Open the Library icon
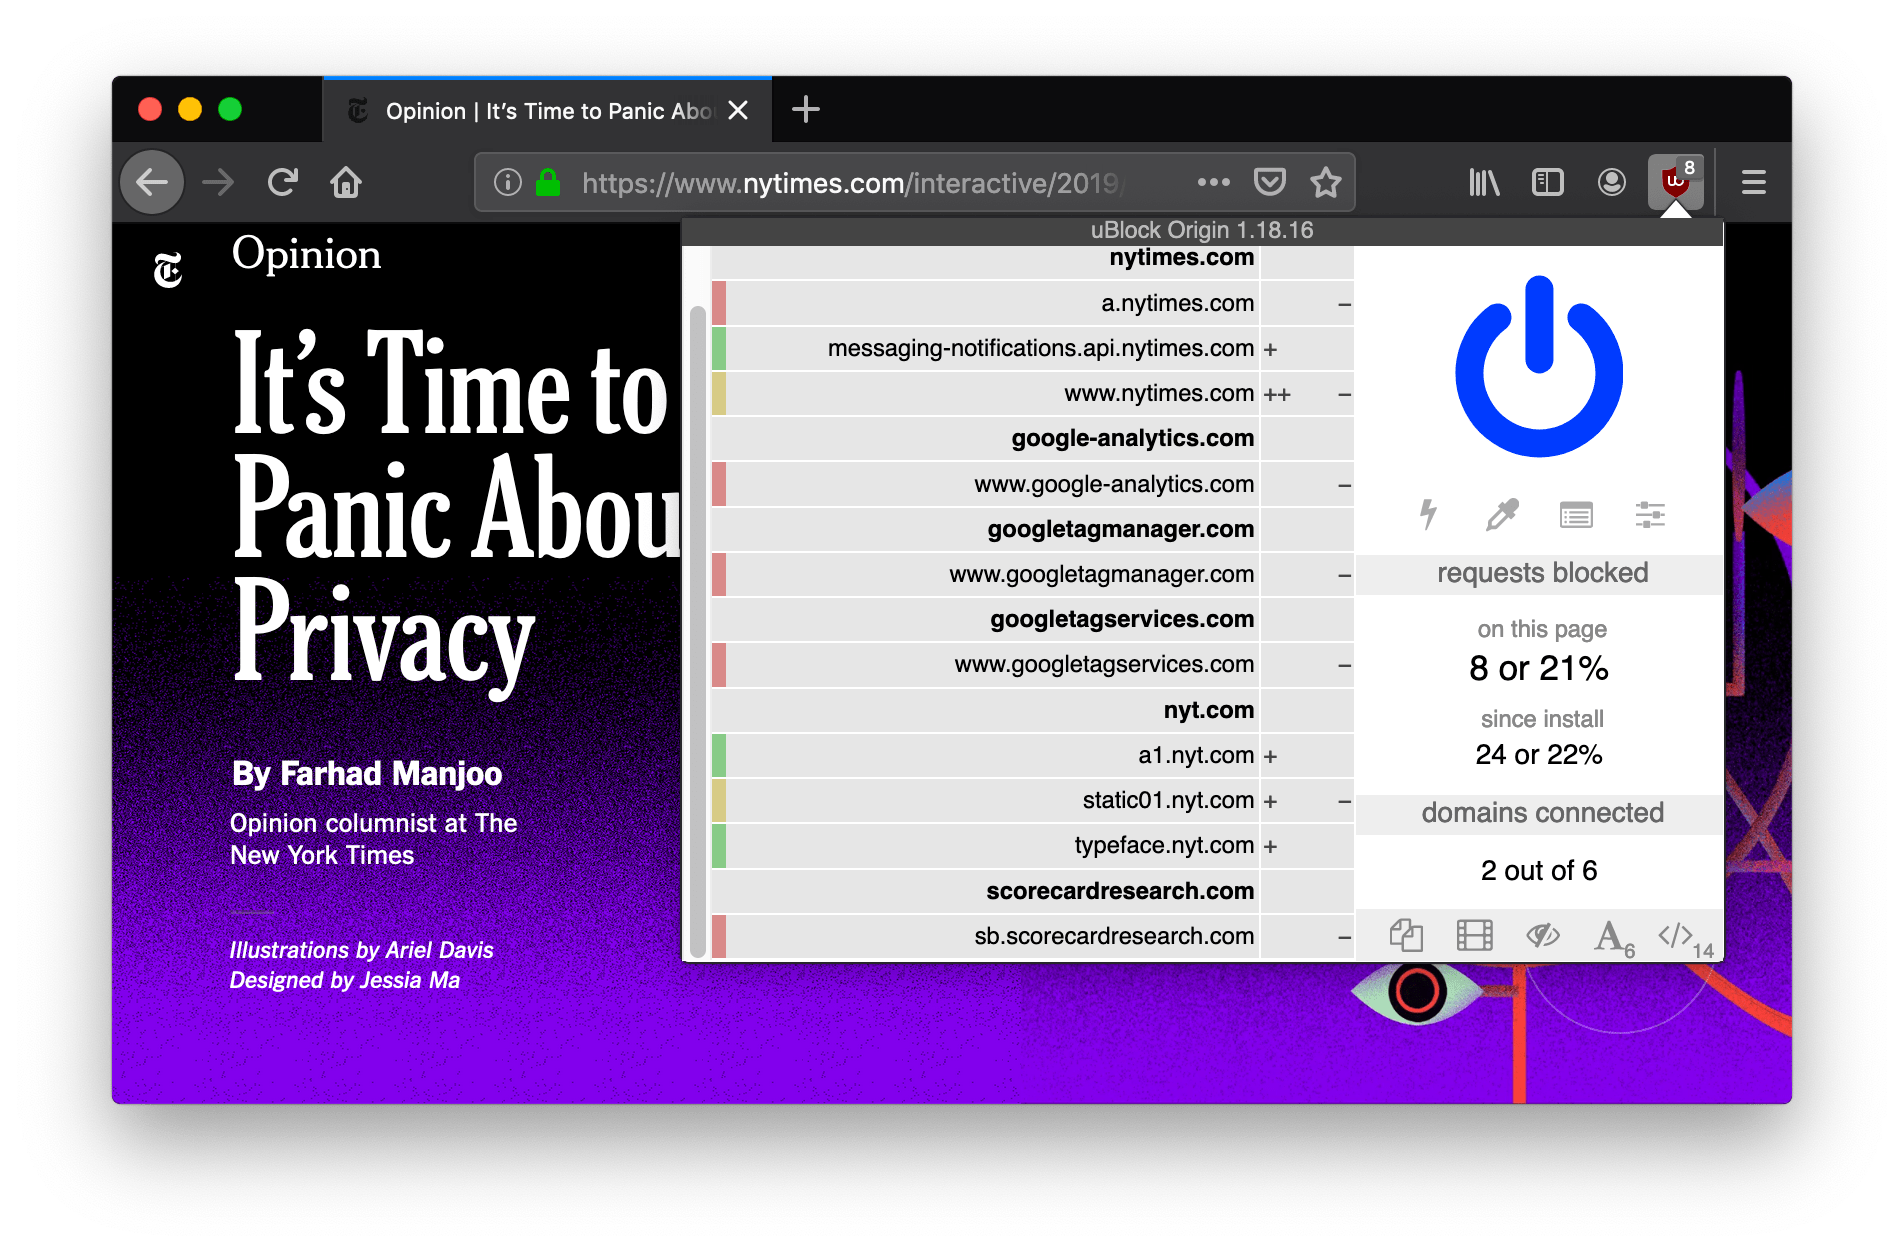Image resolution: width=1904 pixels, height=1252 pixels. coord(1484,182)
